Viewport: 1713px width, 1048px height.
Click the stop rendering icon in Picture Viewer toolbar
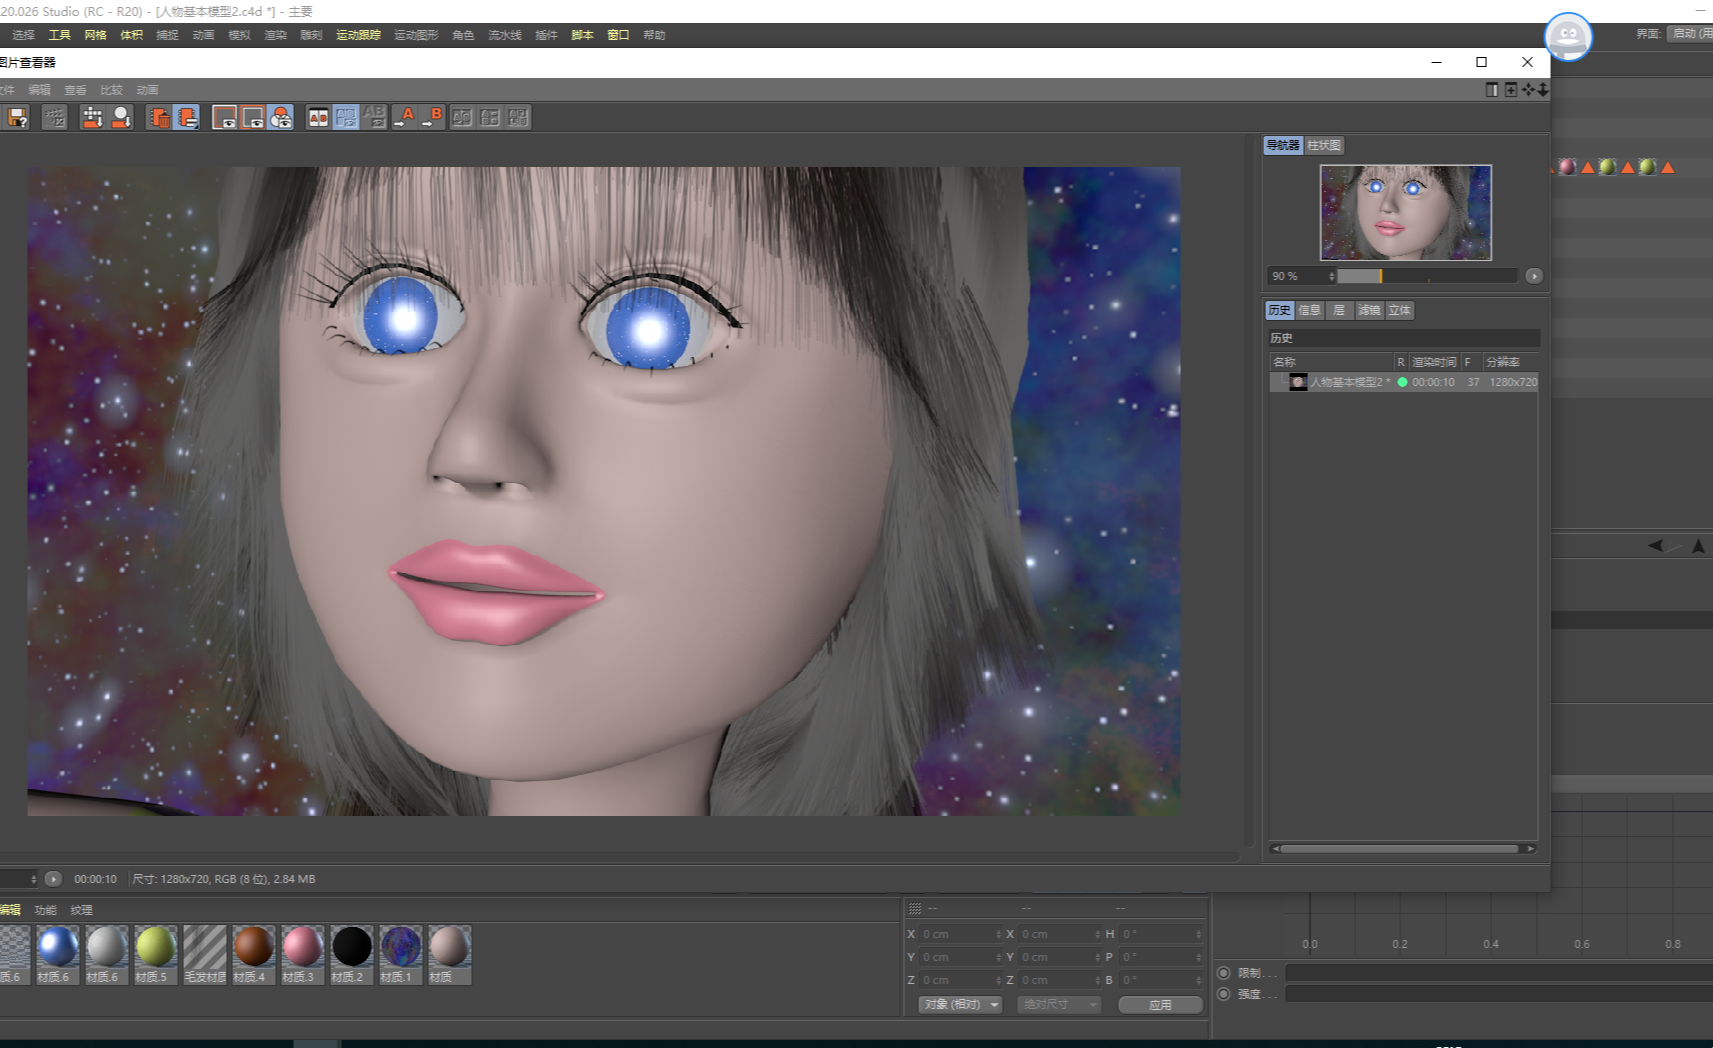click(x=55, y=118)
